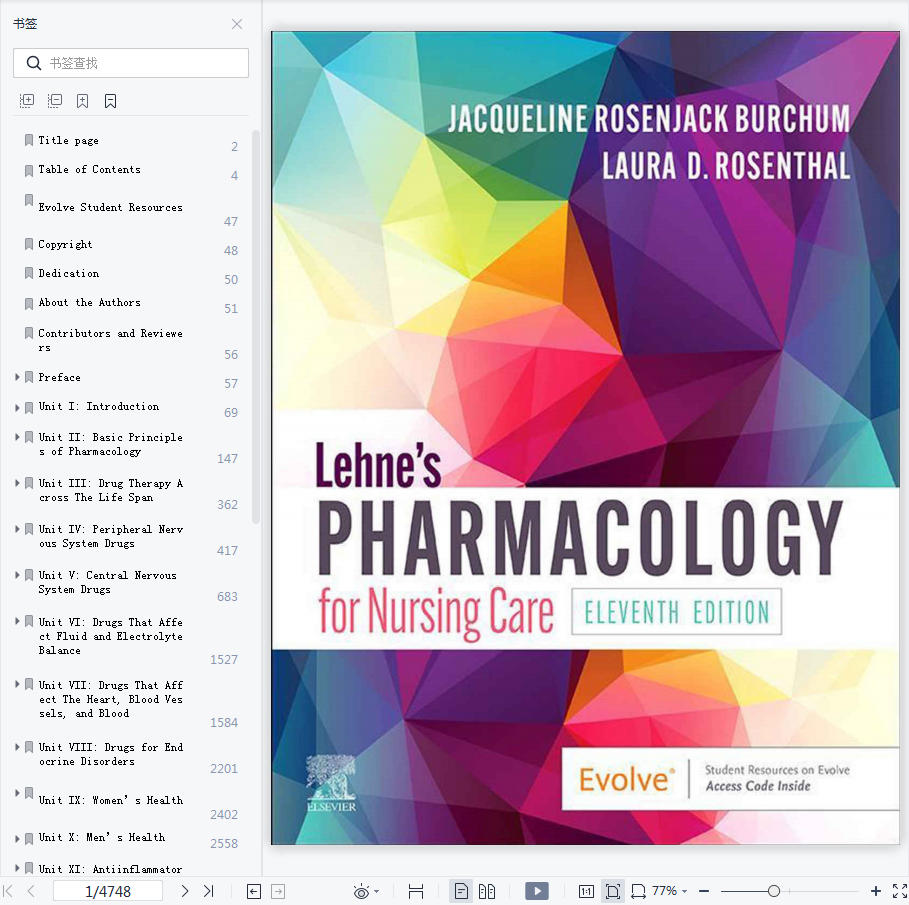
Task: Go to Evolve Student Resources bookmark
Action: pyautogui.click(x=110, y=208)
